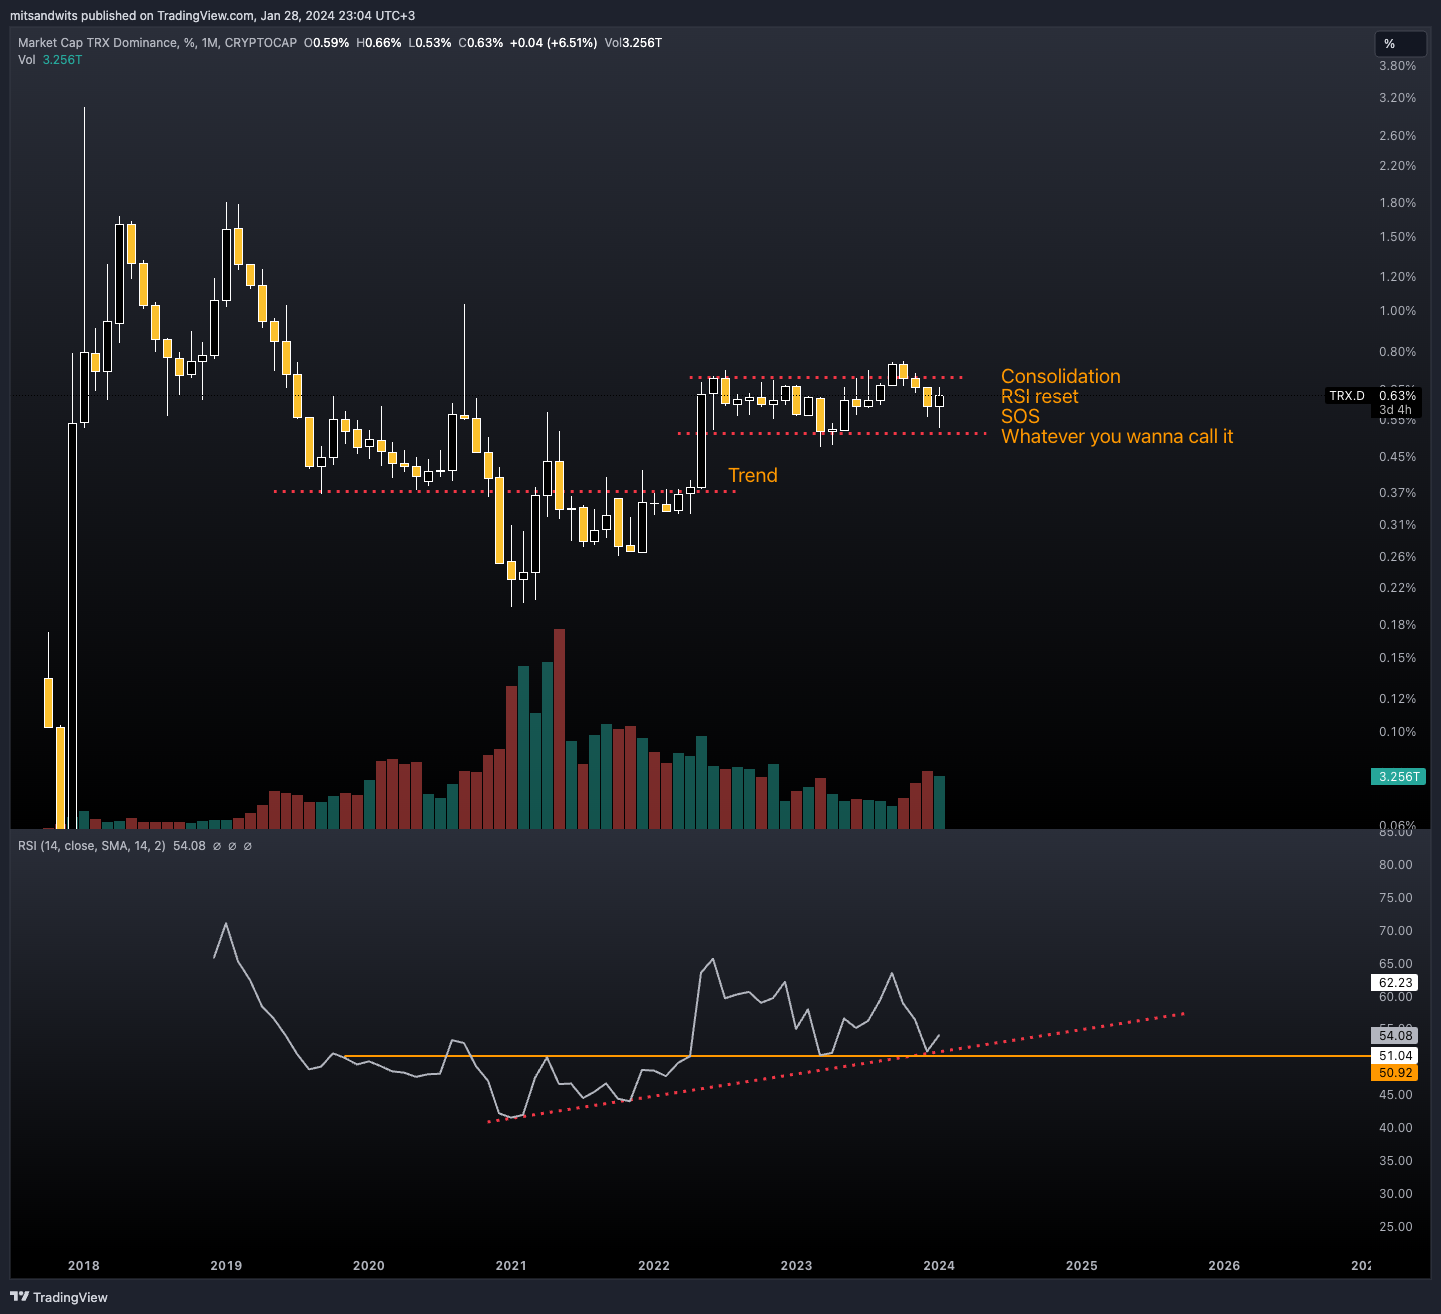Click the low value L0.53% in the legend

[430, 43]
